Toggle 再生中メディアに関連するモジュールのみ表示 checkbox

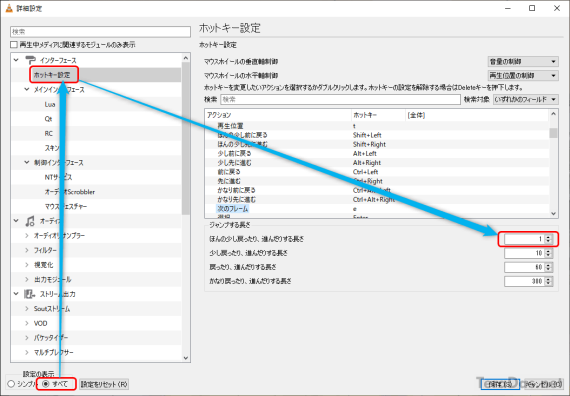pyautogui.click(x=14, y=45)
